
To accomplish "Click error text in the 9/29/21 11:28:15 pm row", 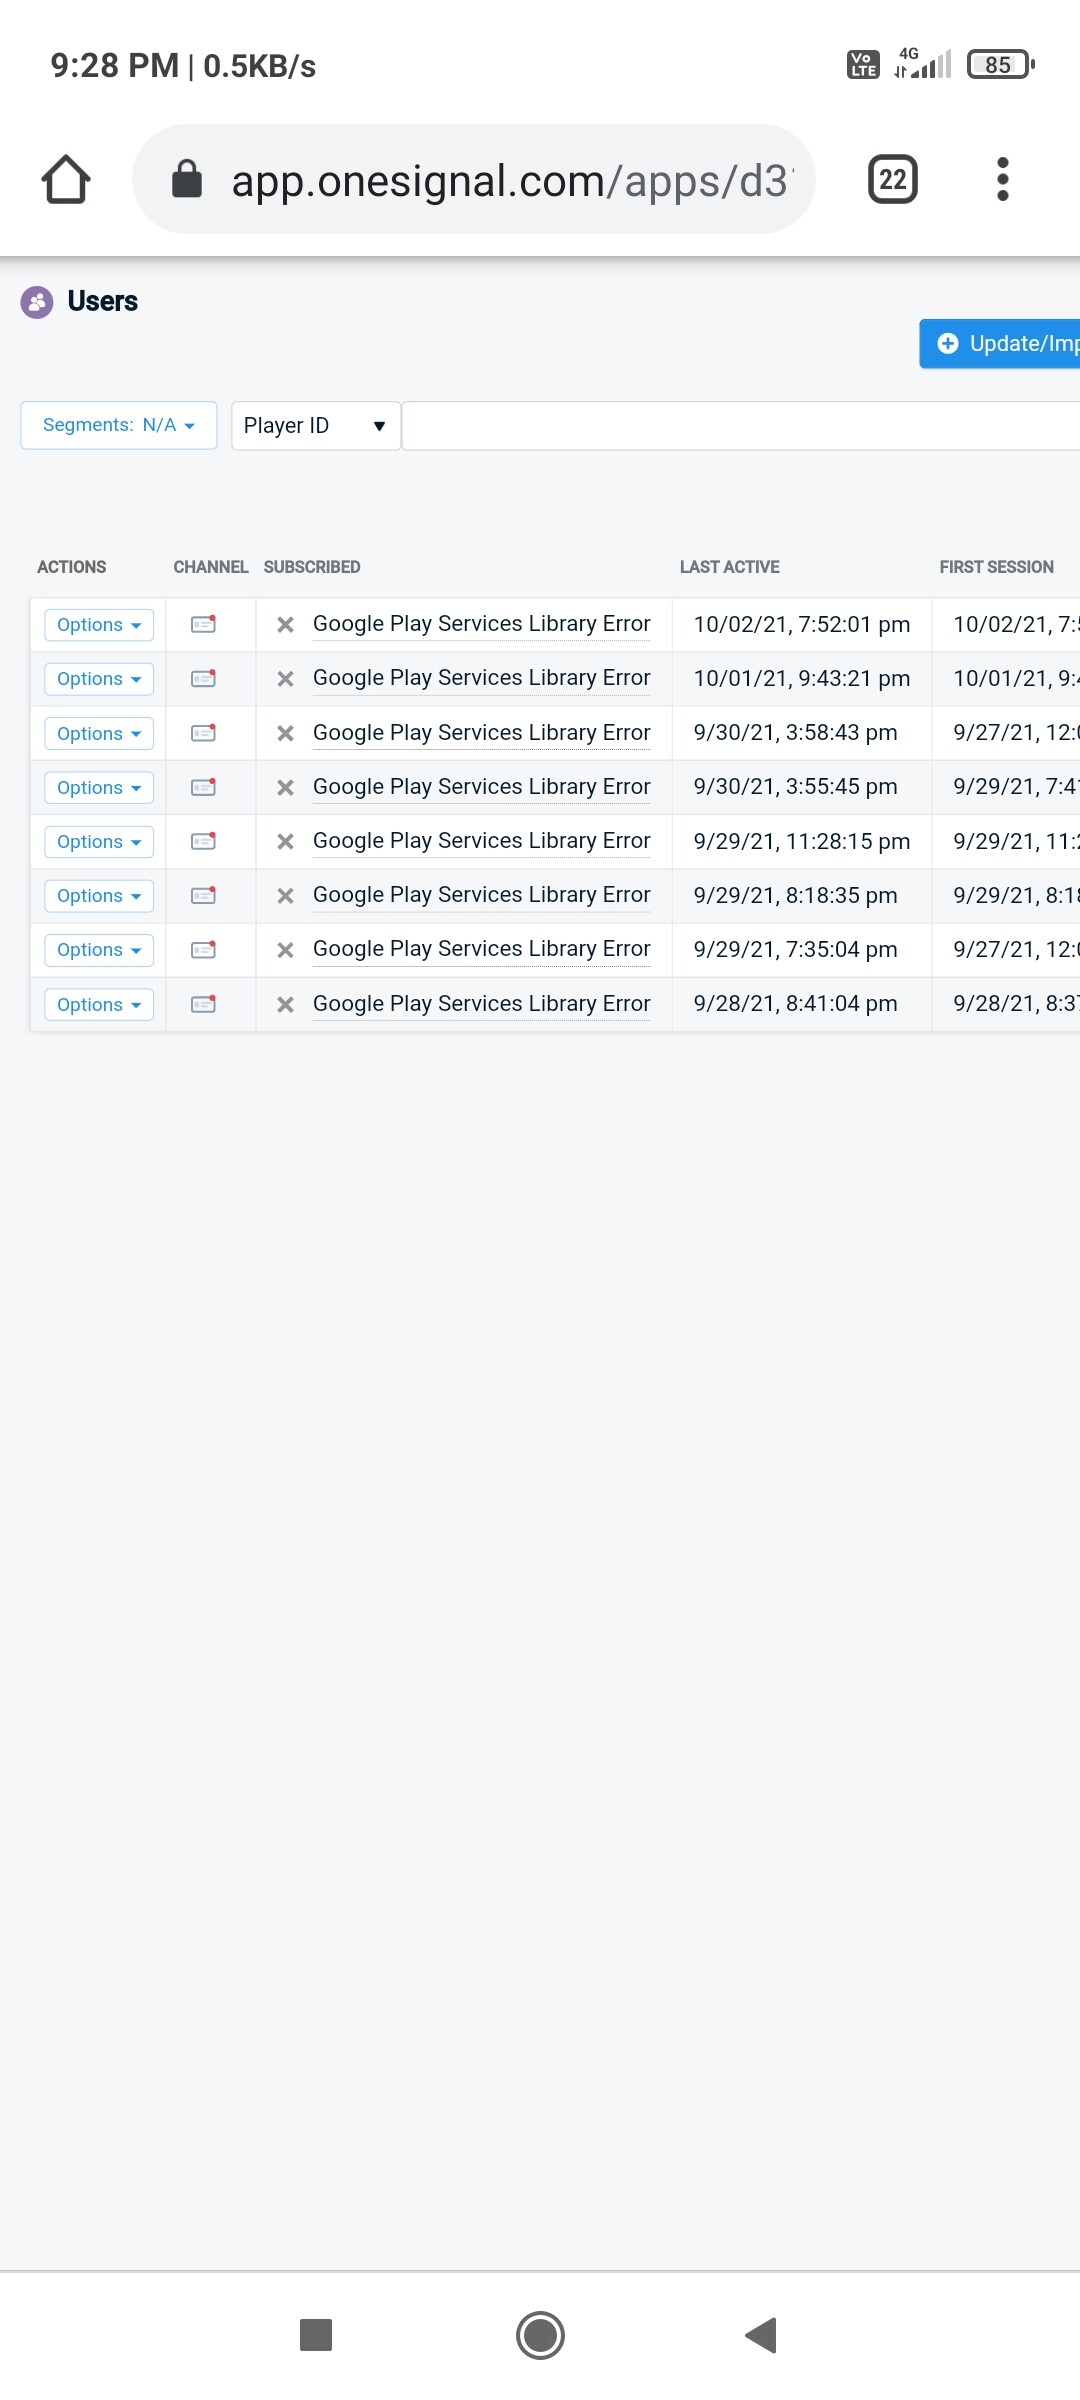I will point(482,841).
